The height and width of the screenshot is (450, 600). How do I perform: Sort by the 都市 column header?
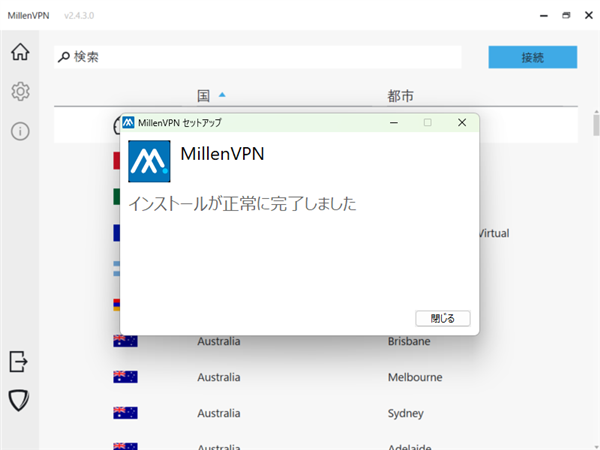click(x=400, y=96)
